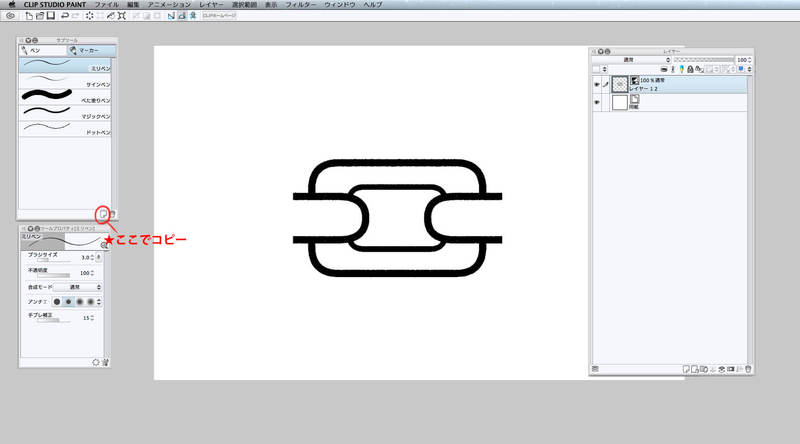This screenshot has height=444, width=800.
Task: Open the 選択範囲 menu
Action: tap(244, 5)
